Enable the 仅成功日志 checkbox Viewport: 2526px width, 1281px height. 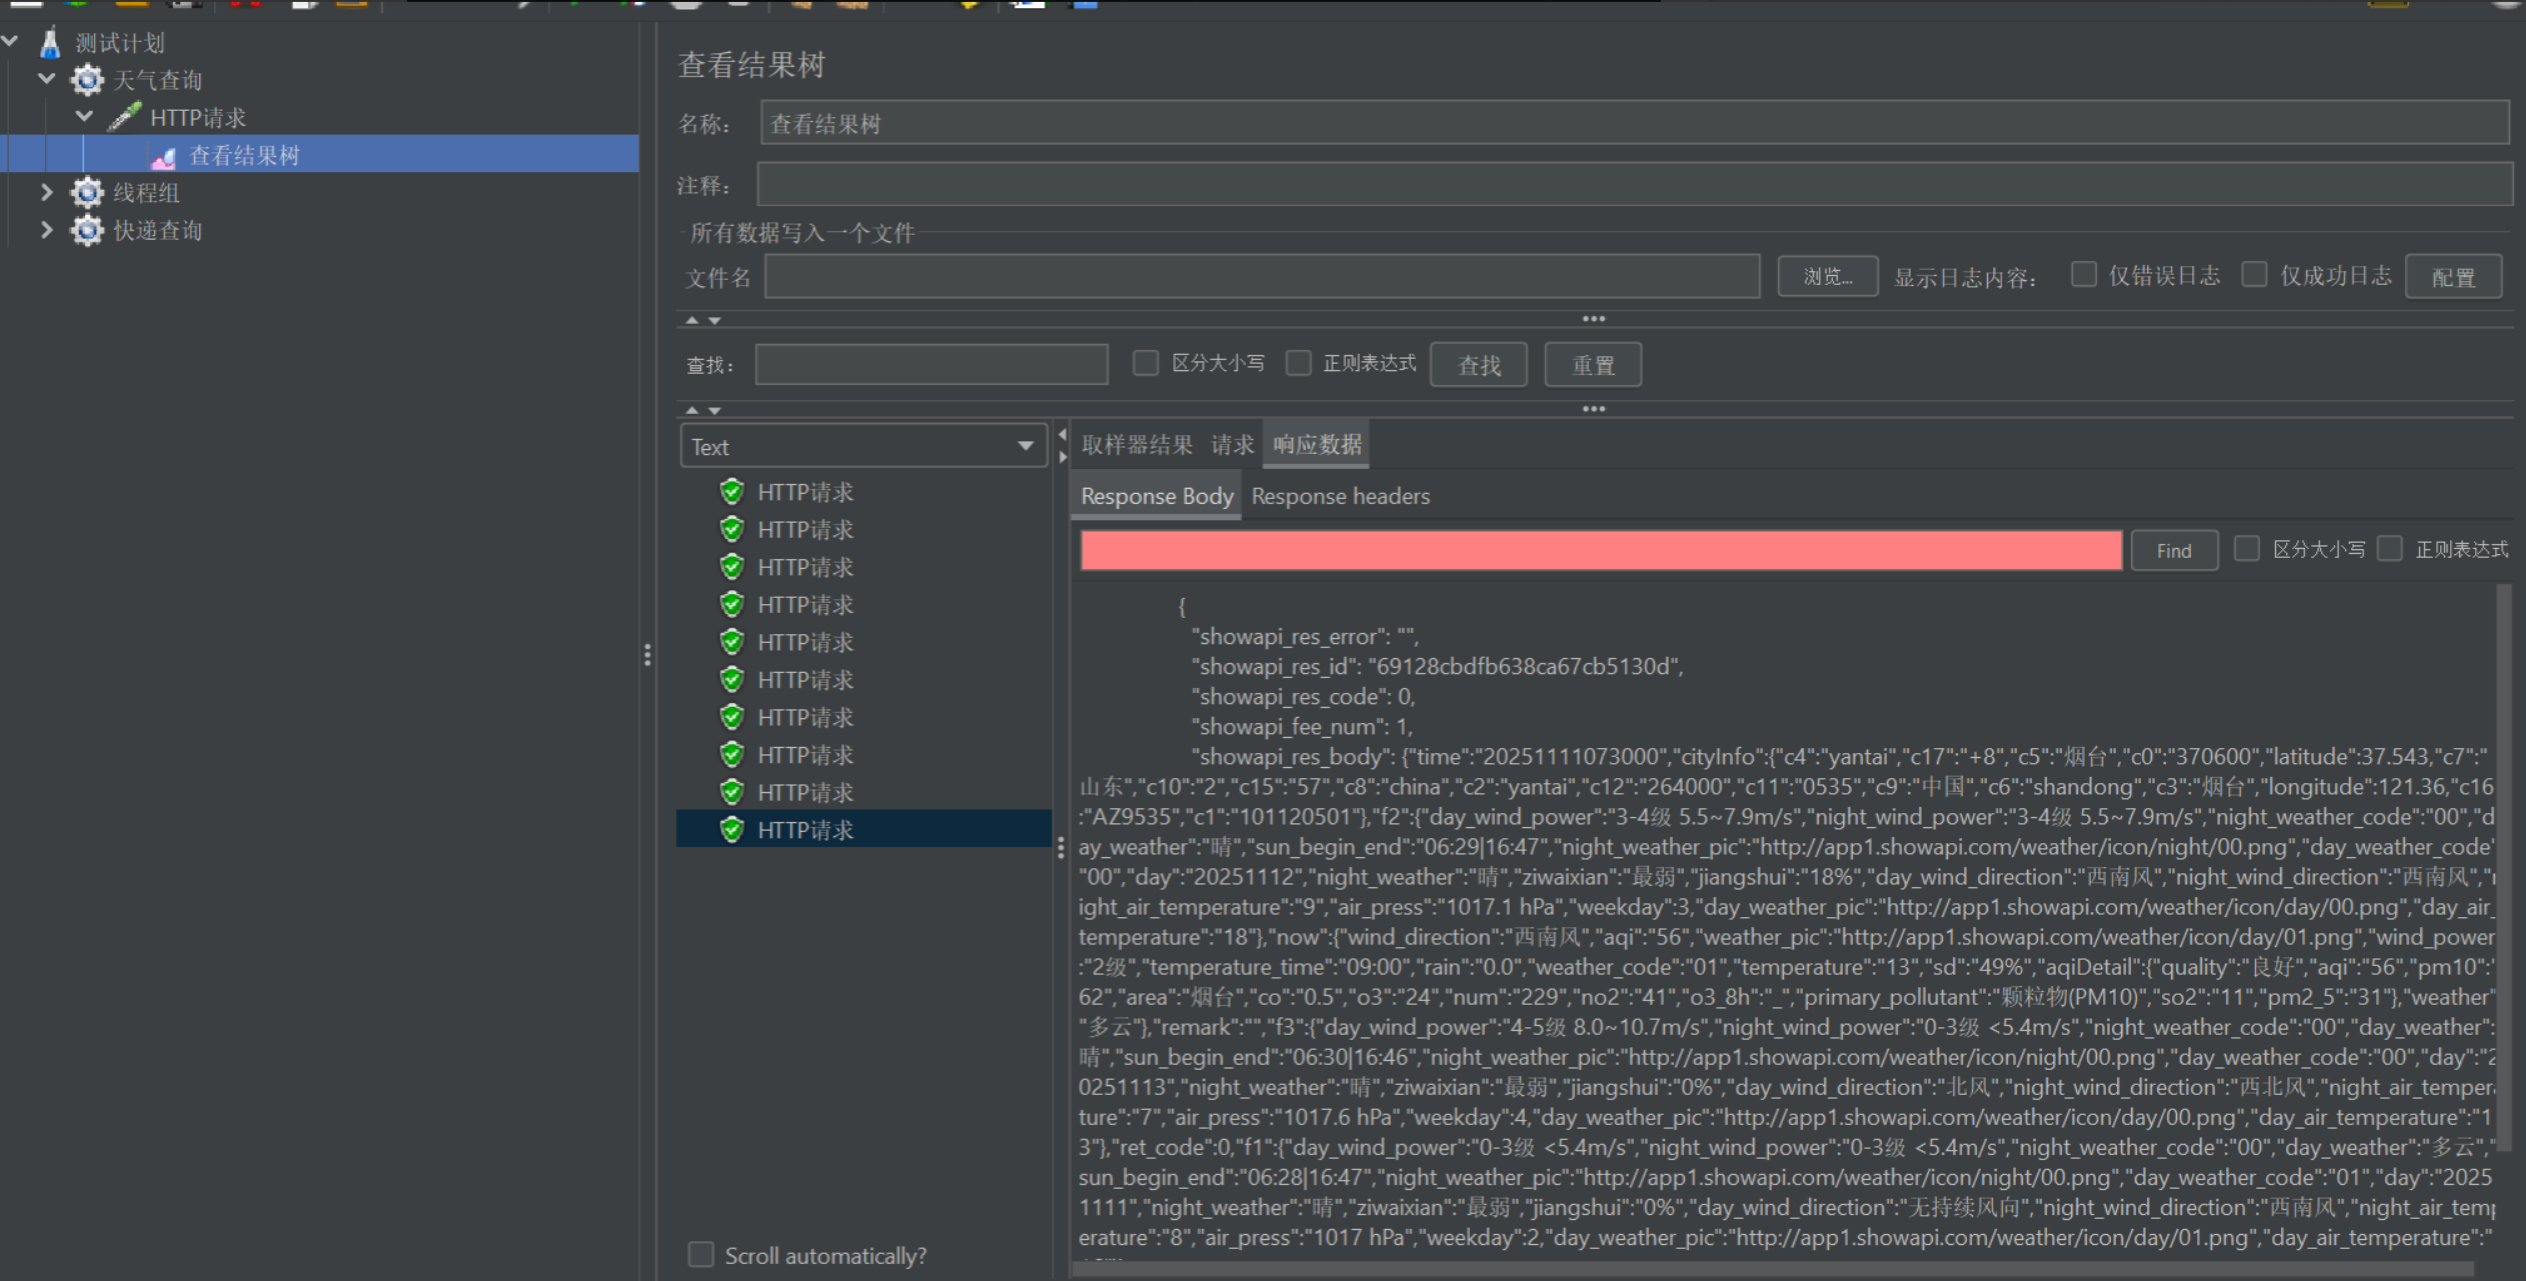click(2254, 275)
